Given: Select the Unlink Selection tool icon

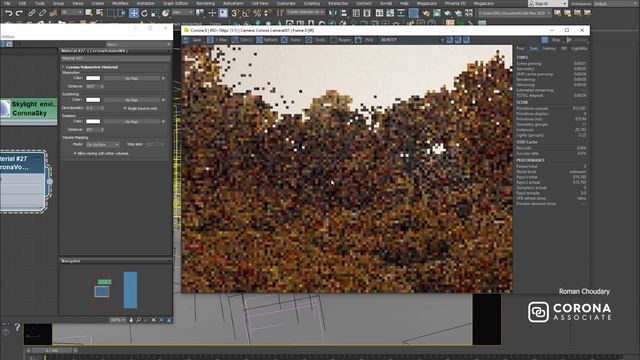Looking at the screenshot, I should 42,13.
